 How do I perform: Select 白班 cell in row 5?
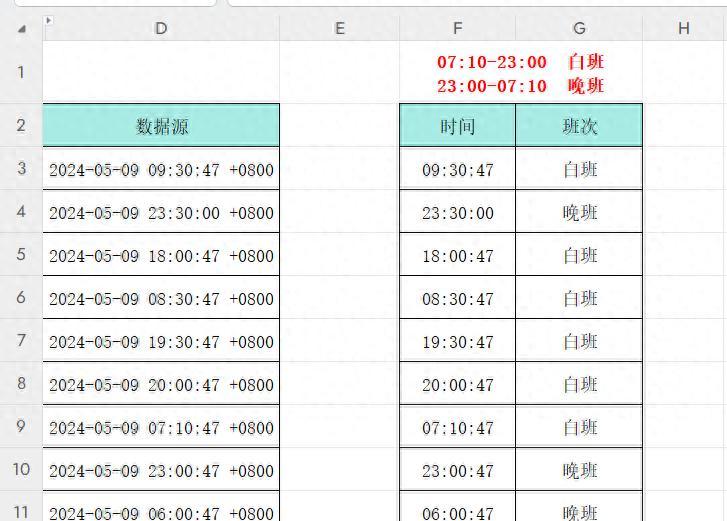[x=579, y=254]
